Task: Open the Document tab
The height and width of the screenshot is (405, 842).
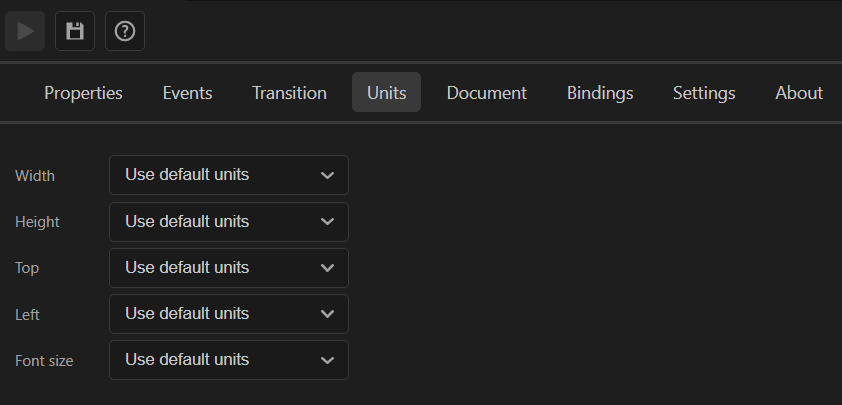Action: pos(487,92)
